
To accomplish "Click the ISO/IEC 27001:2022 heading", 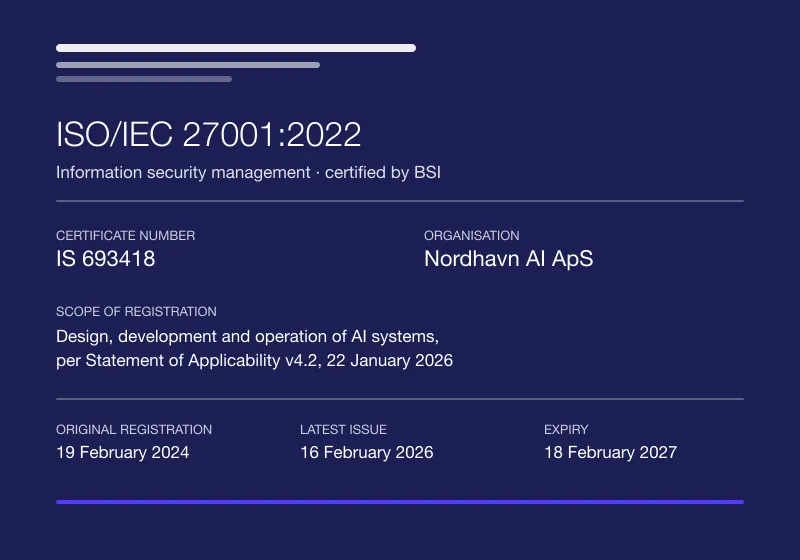I will [x=208, y=135].
